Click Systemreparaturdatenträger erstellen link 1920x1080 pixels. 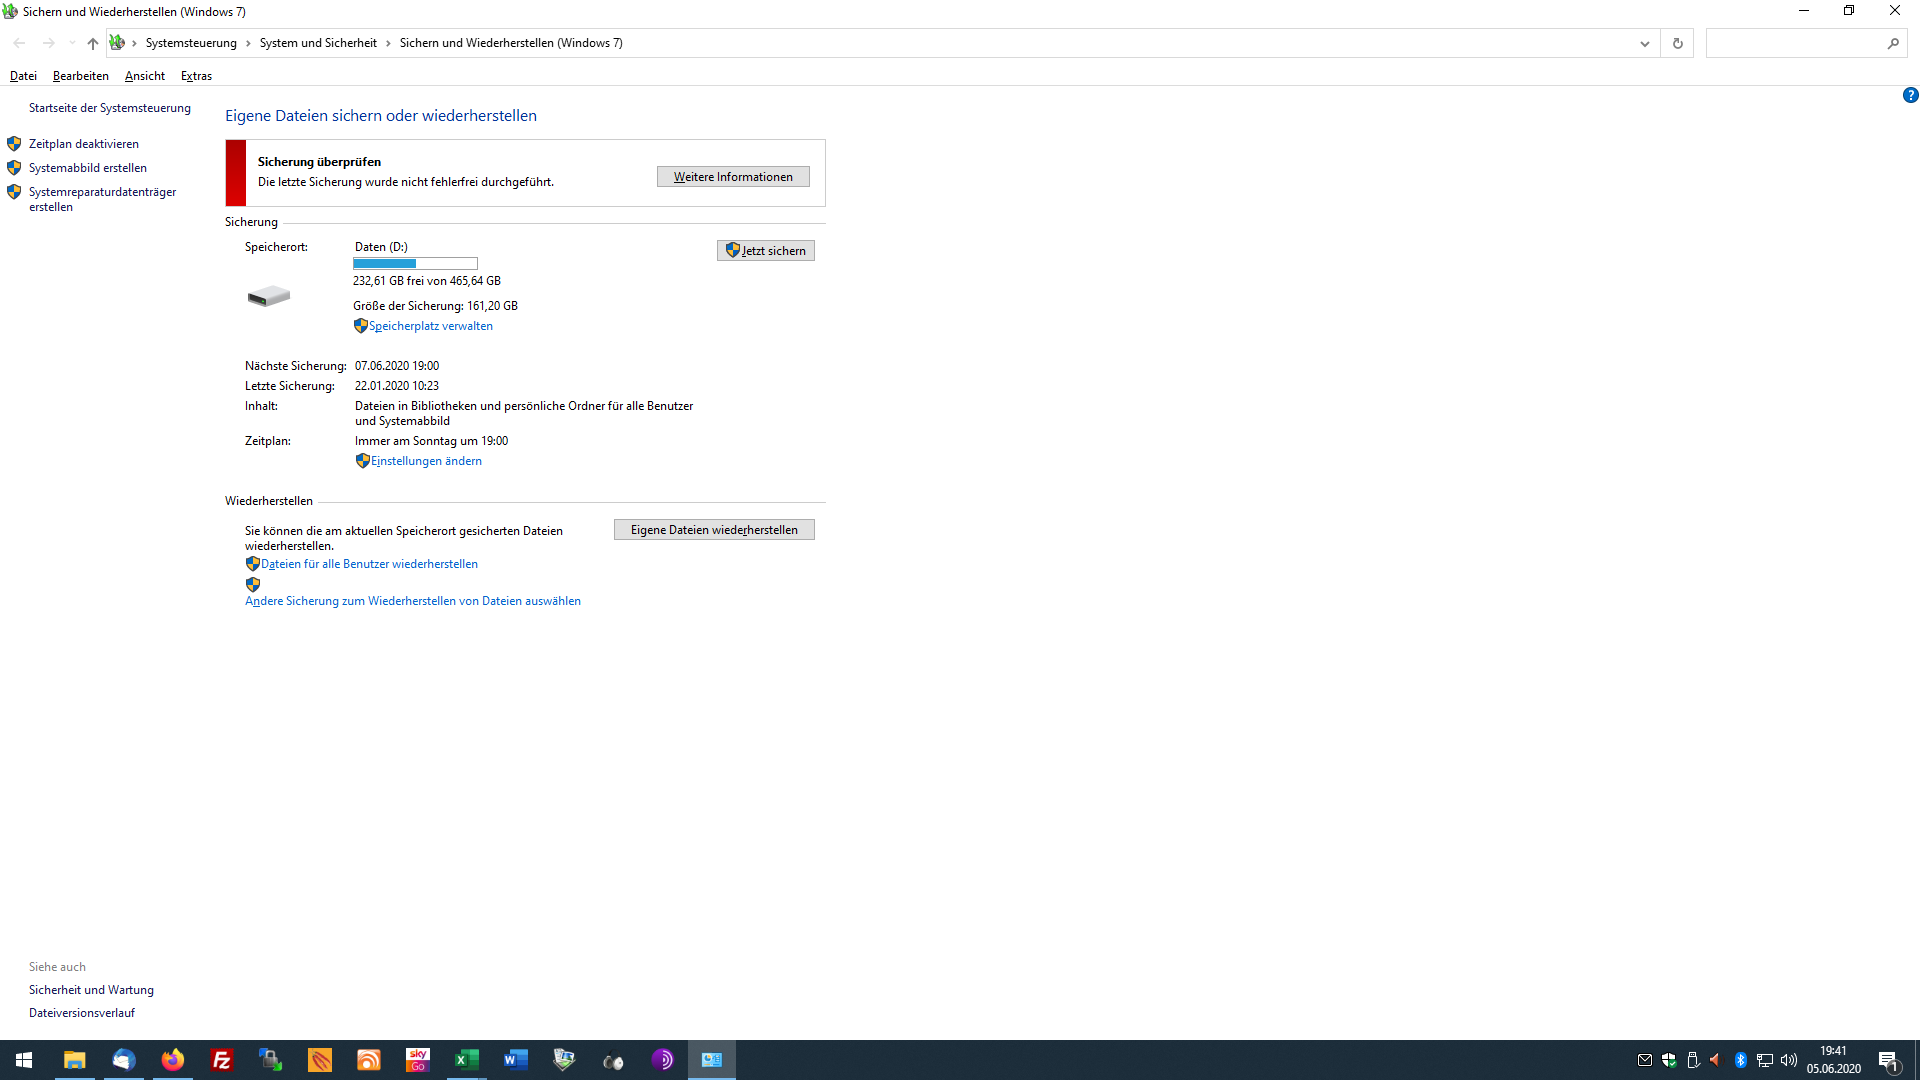tap(102, 199)
